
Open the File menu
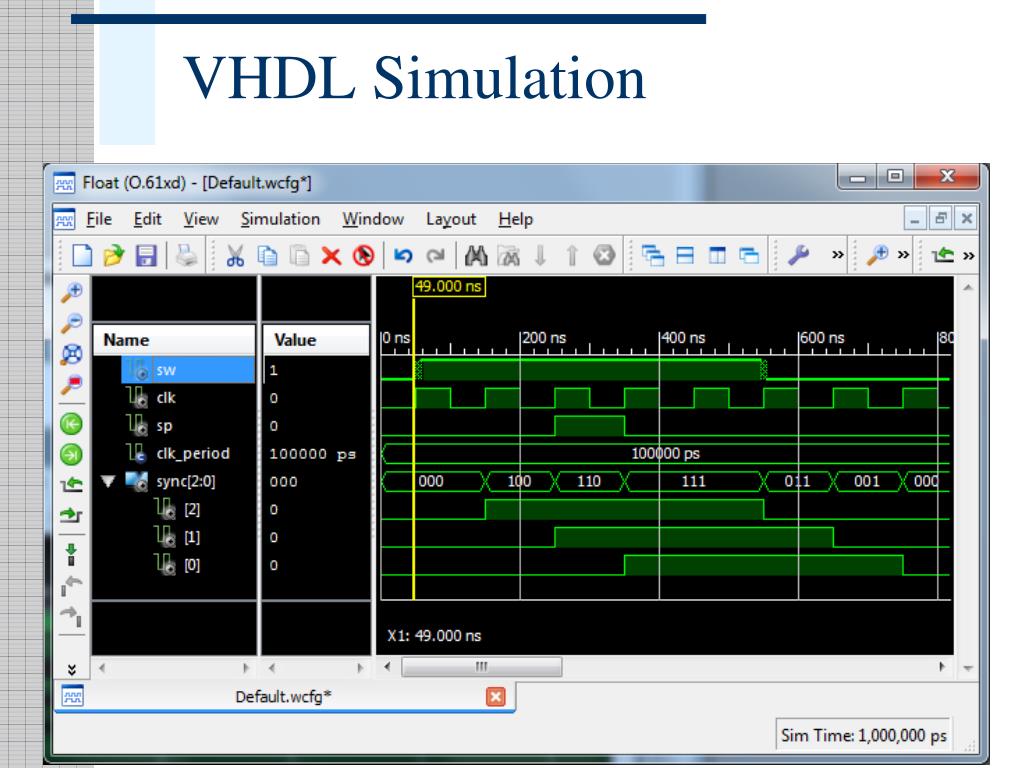pos(99,219)
